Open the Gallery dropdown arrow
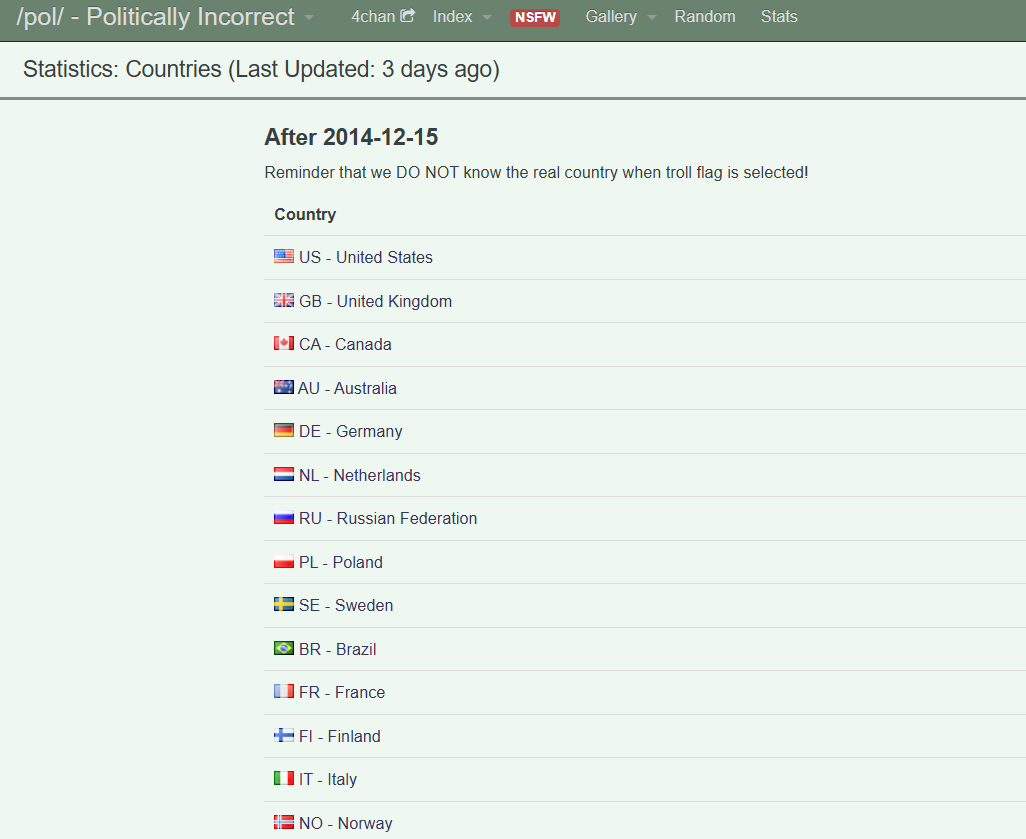This screenshot has height=839, width=1026. tap(652, 18)
